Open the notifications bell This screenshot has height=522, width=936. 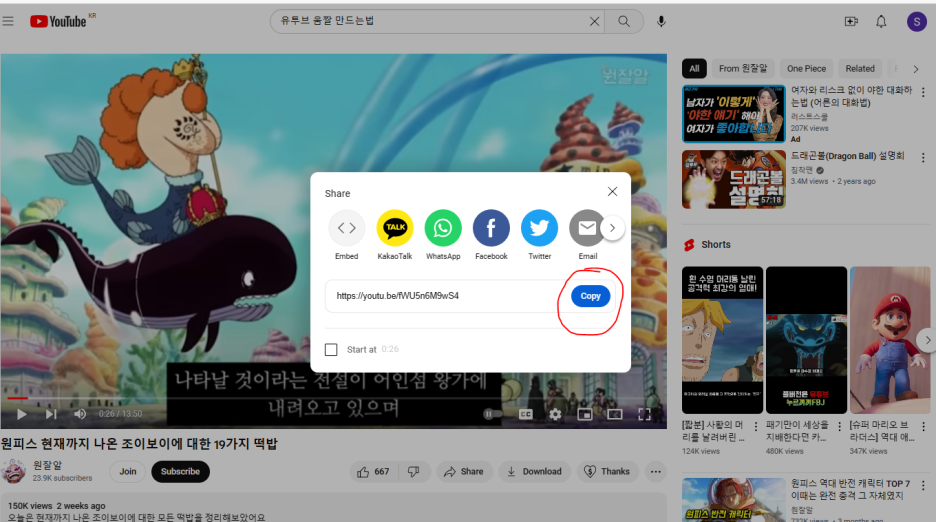coord(881,22)
